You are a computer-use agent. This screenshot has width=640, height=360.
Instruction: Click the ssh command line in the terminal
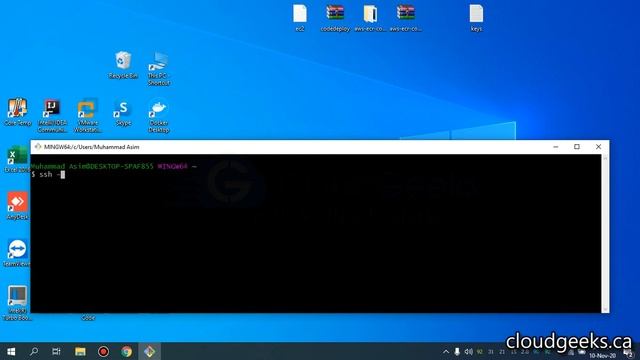48,175
